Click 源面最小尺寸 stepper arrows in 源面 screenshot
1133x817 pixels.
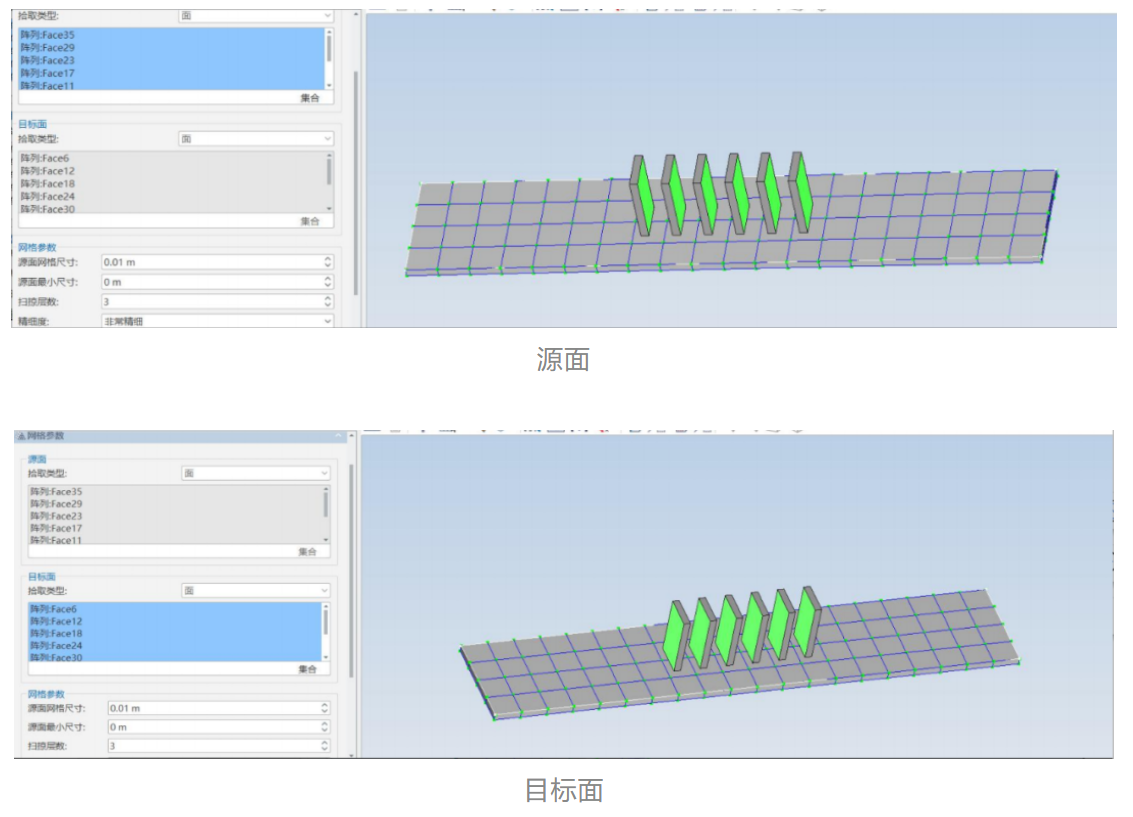pos(327,282)
